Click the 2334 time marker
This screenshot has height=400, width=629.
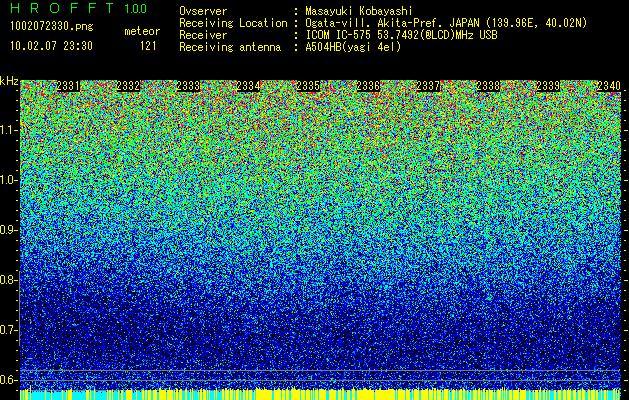248,86
